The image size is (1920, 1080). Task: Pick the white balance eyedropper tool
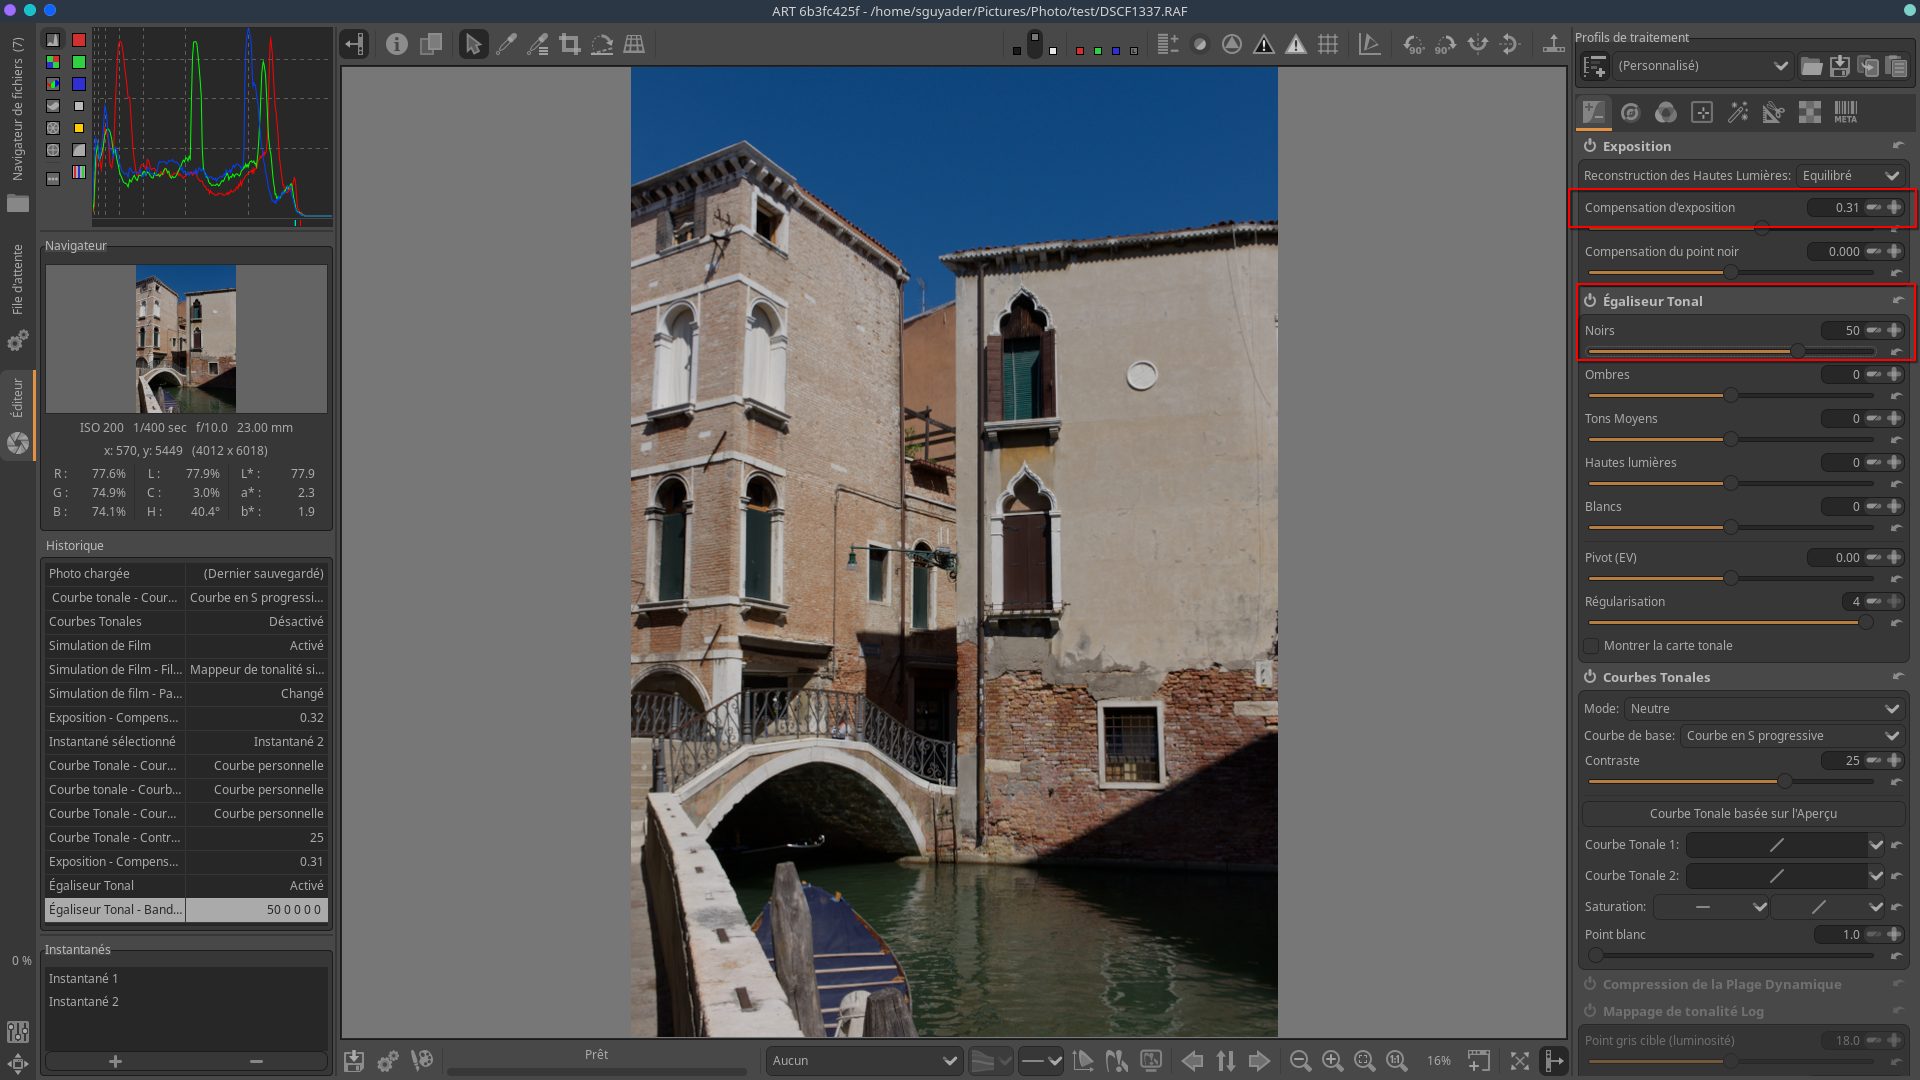(x=506, y=44)
